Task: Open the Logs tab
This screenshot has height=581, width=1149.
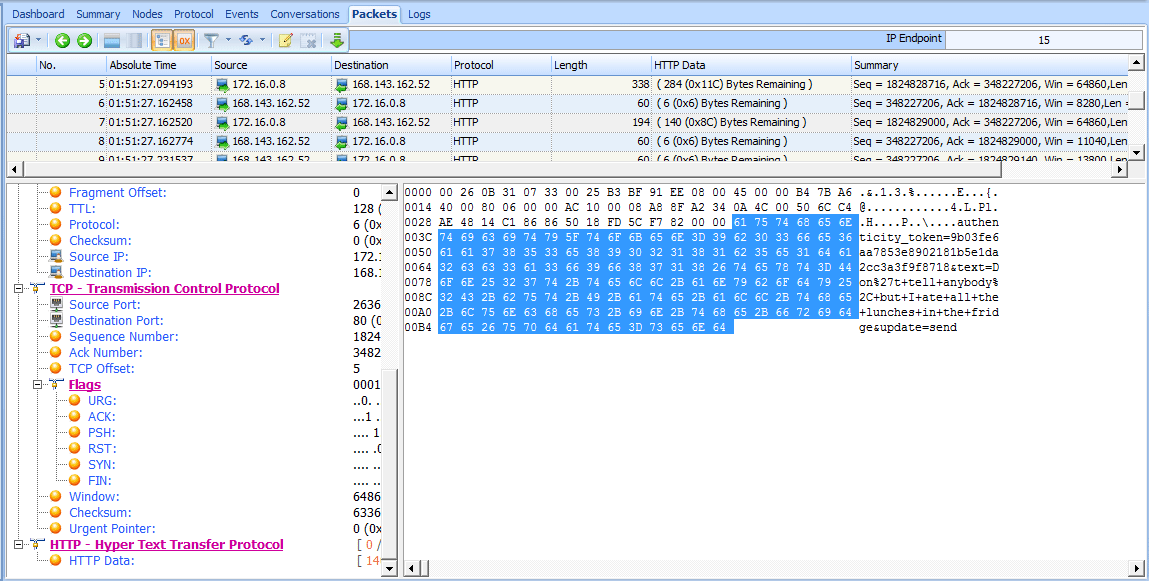Action: click(419, 14)
